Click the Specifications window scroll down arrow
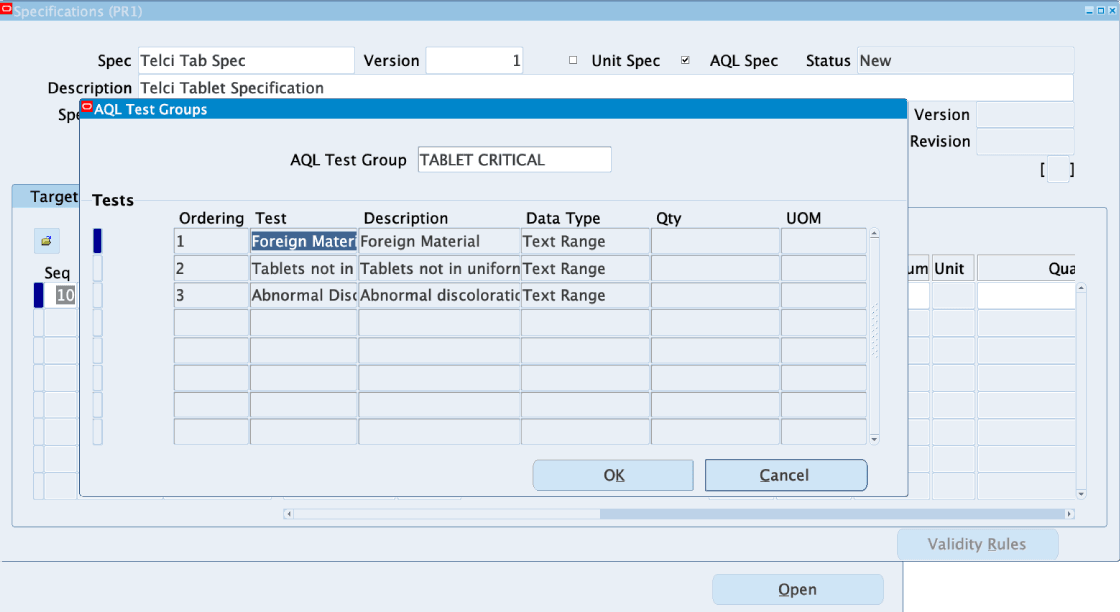This screenshot has width=1120, height=612. [x=1081, y=494]
